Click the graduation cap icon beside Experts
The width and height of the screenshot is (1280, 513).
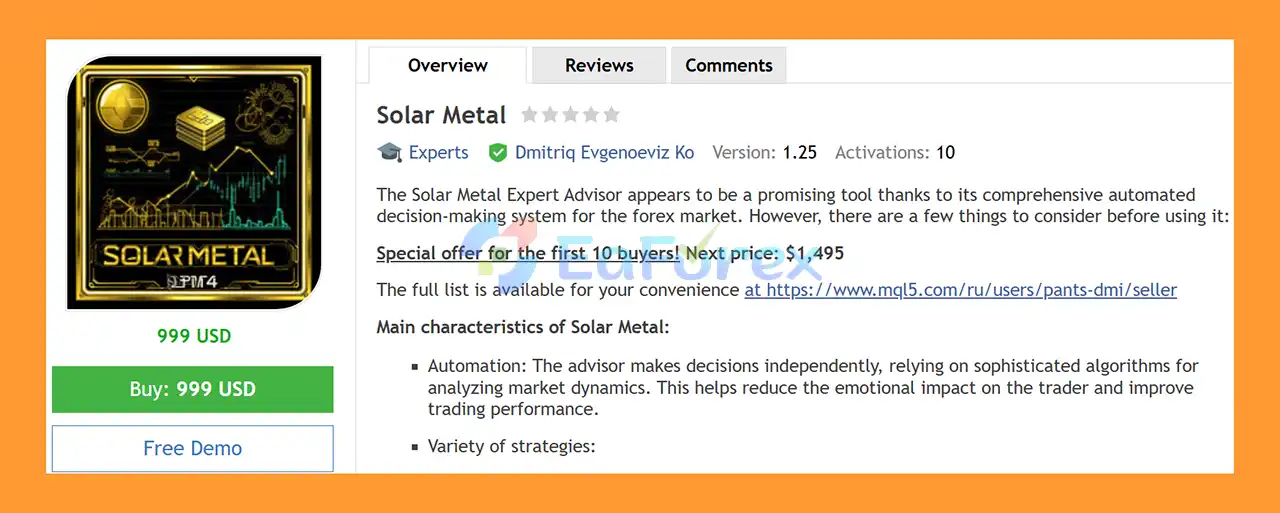coord(389,152)
